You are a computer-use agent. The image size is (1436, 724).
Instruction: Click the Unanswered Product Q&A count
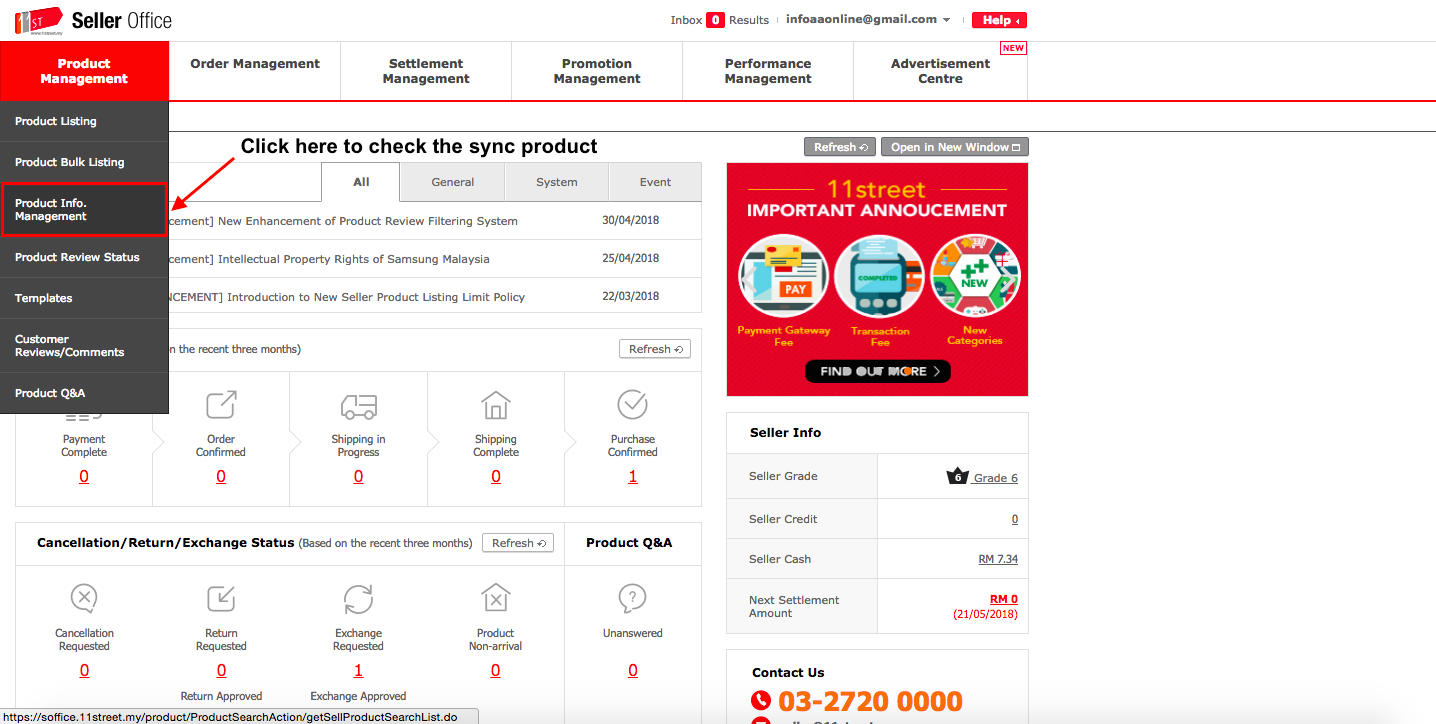click(x=633, y=671)
